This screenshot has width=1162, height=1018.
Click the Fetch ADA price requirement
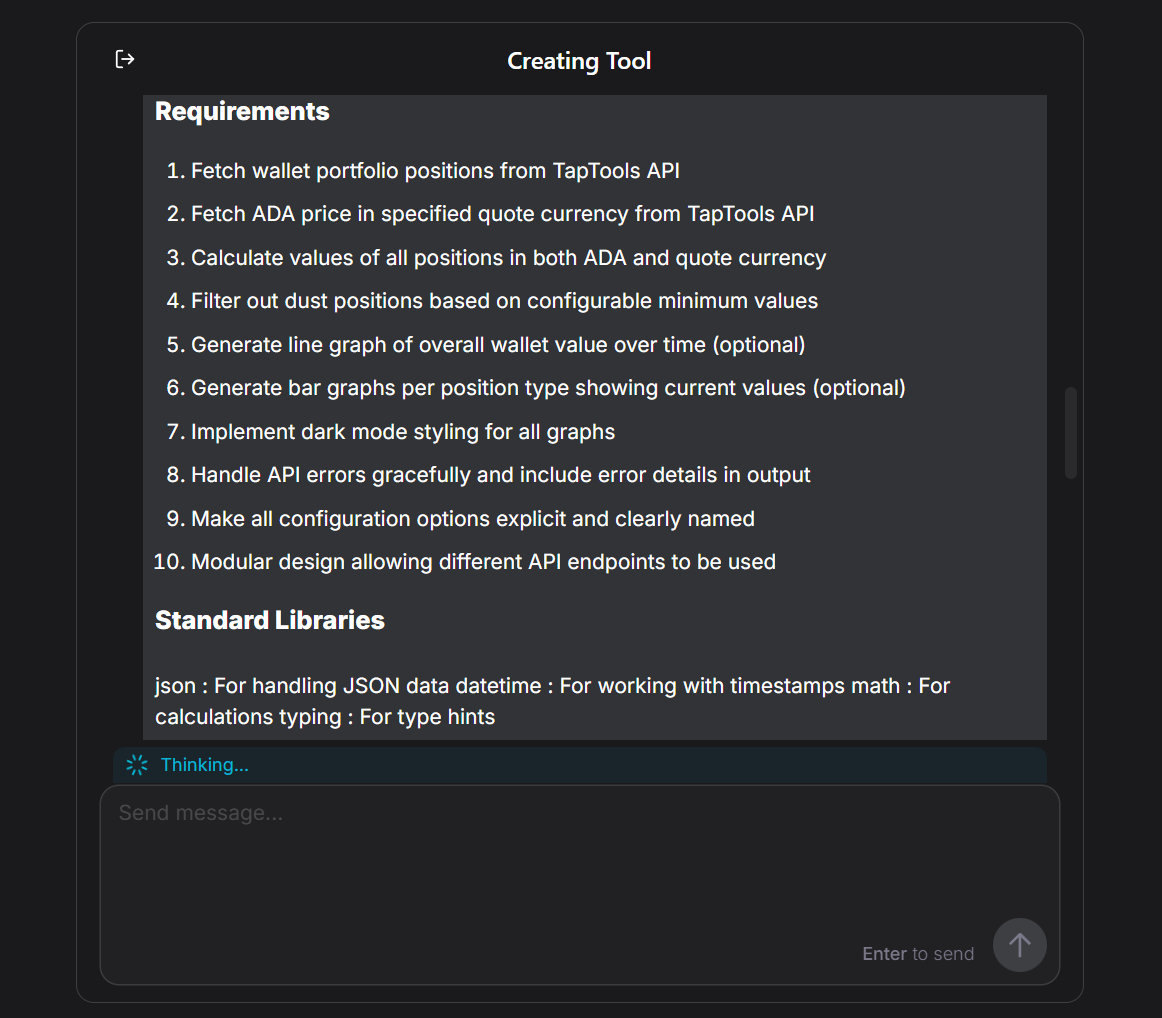point(502,214)
